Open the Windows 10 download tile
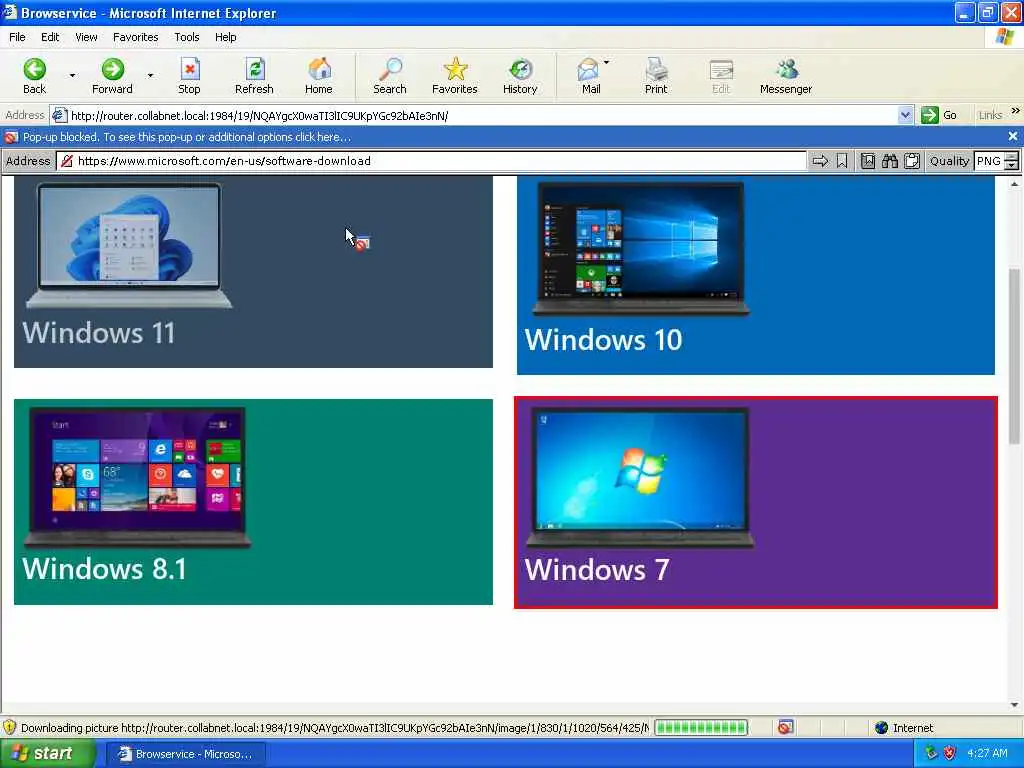Viewport: 1024px width, 768px height. (756, 275)
